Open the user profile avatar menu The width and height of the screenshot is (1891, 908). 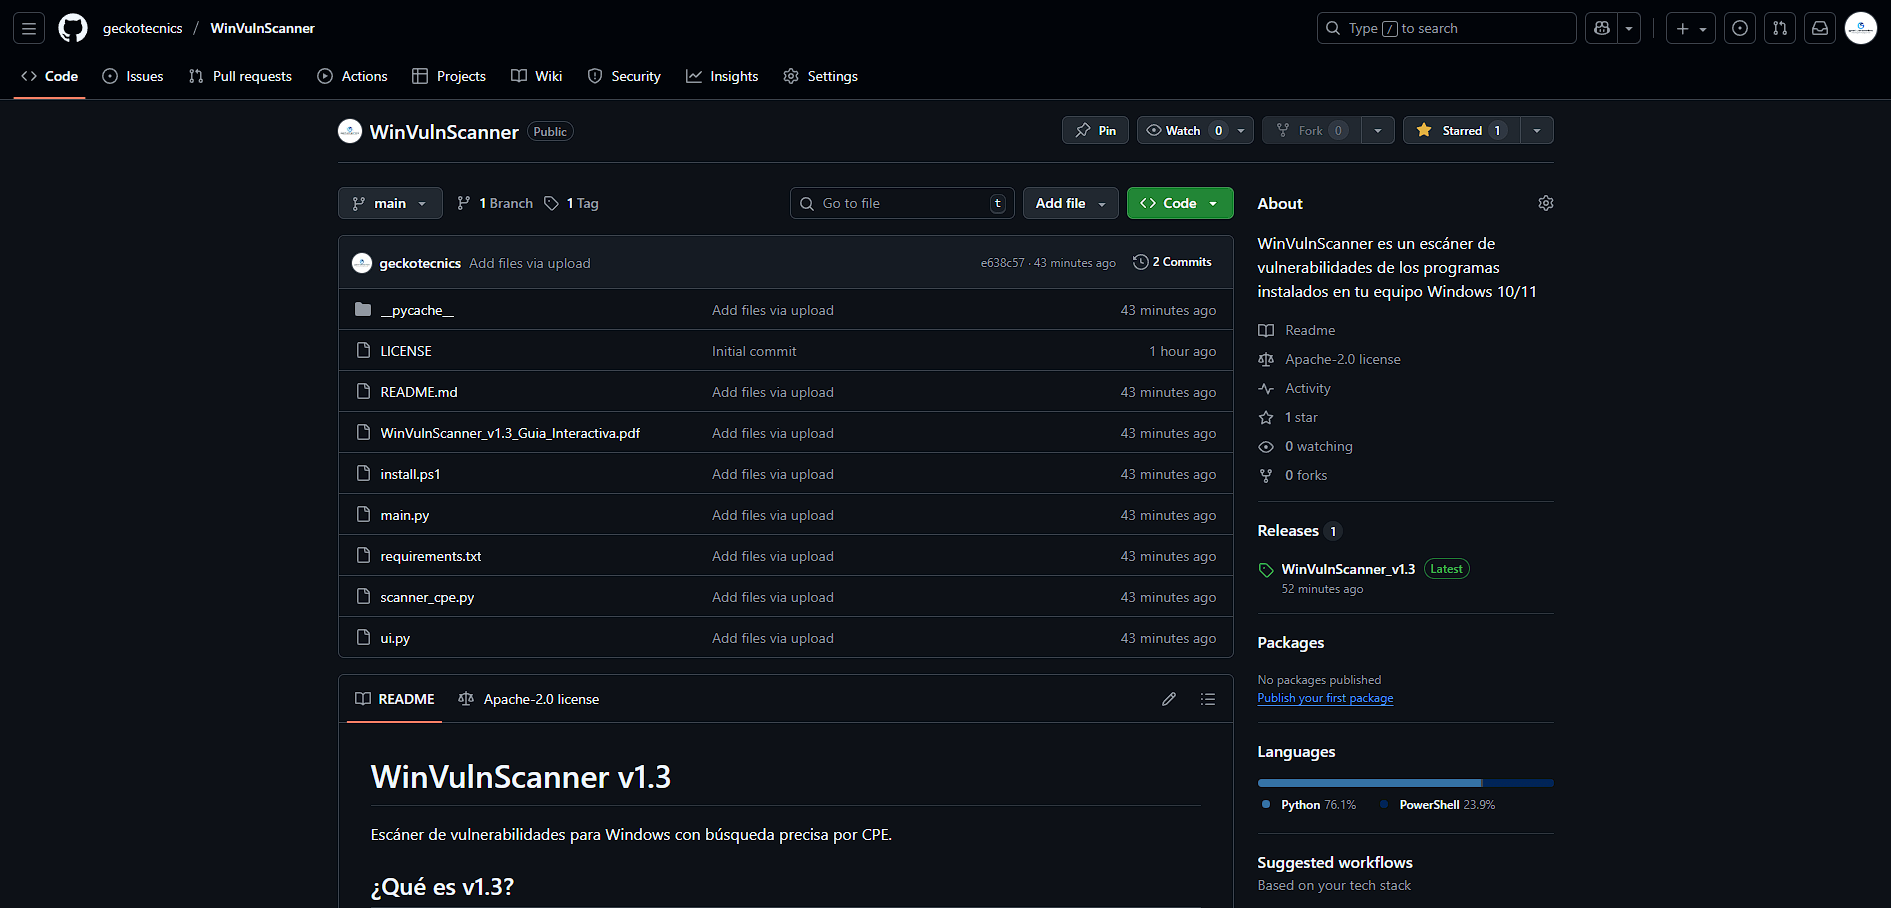click(x=1861, y=28)
